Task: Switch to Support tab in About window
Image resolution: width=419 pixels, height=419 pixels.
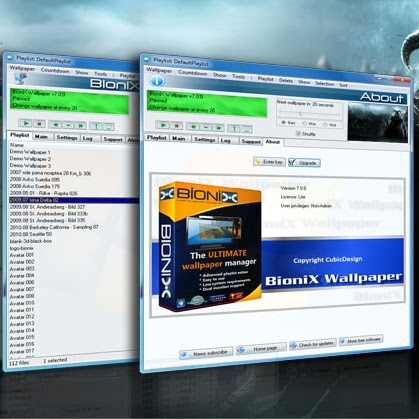Action: (x=251, y=142)
